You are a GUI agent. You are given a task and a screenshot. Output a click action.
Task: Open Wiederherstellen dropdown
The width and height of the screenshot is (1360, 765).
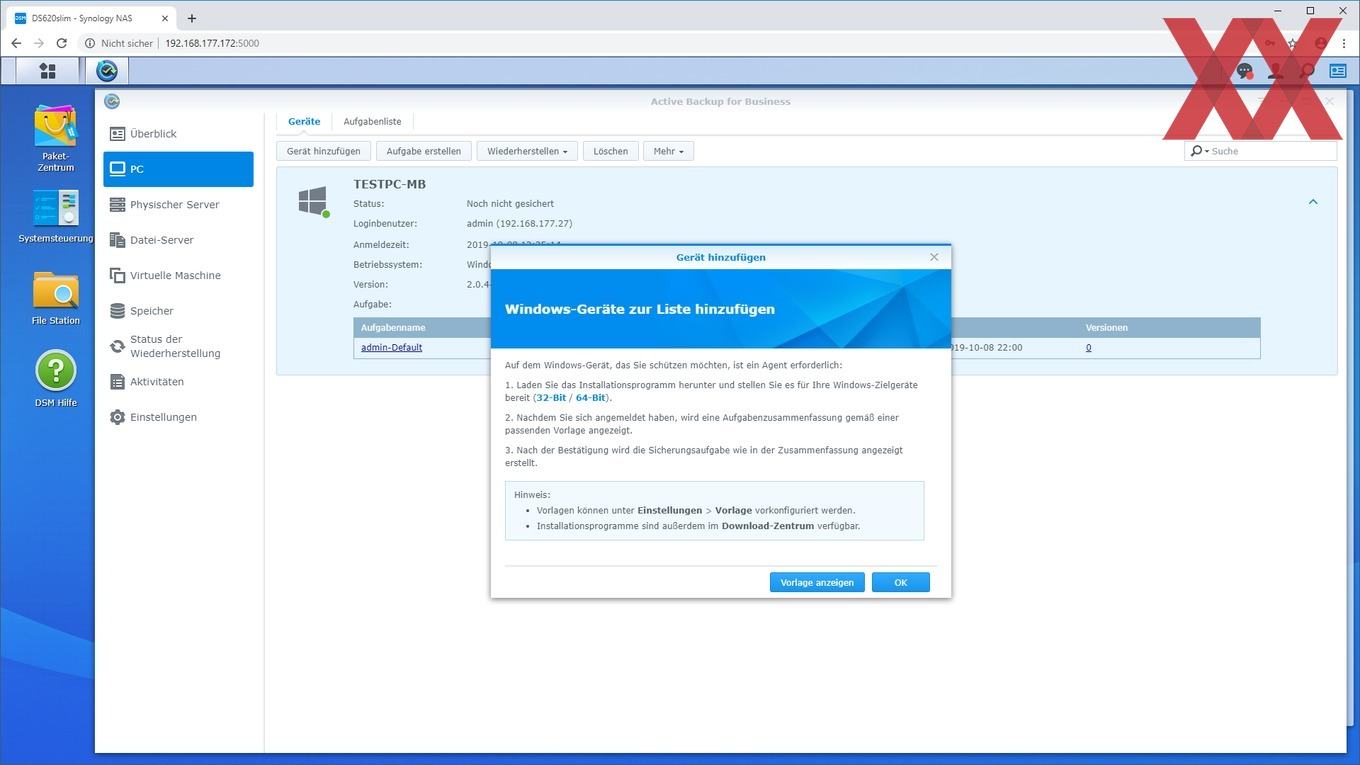point(527,151)
